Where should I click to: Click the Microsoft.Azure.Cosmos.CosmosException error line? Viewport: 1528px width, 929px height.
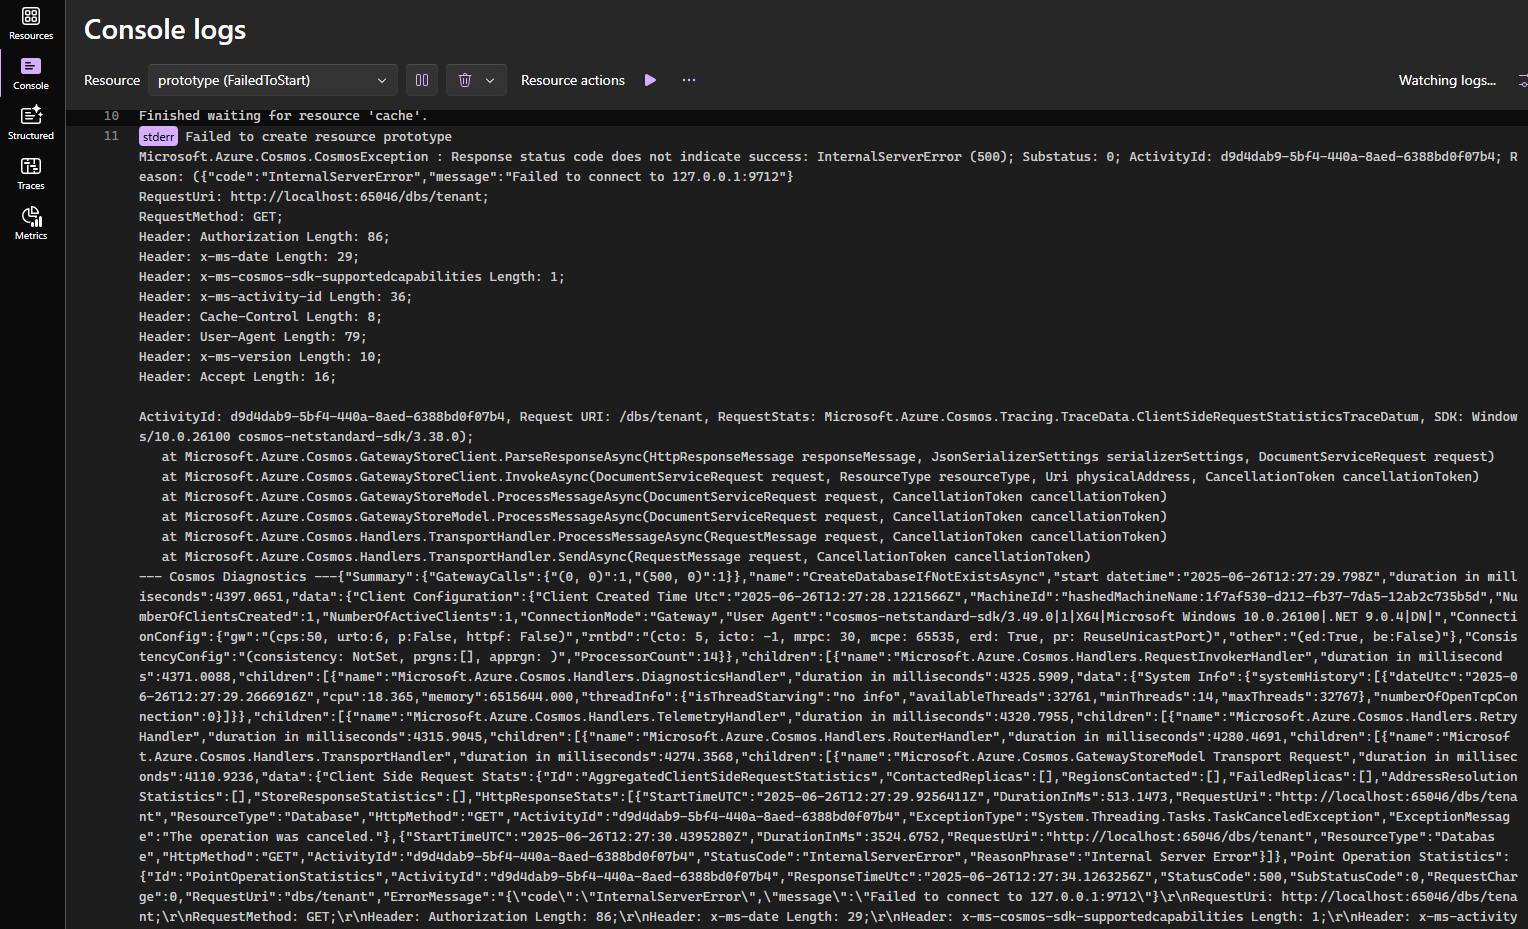[x=828, y=166]
